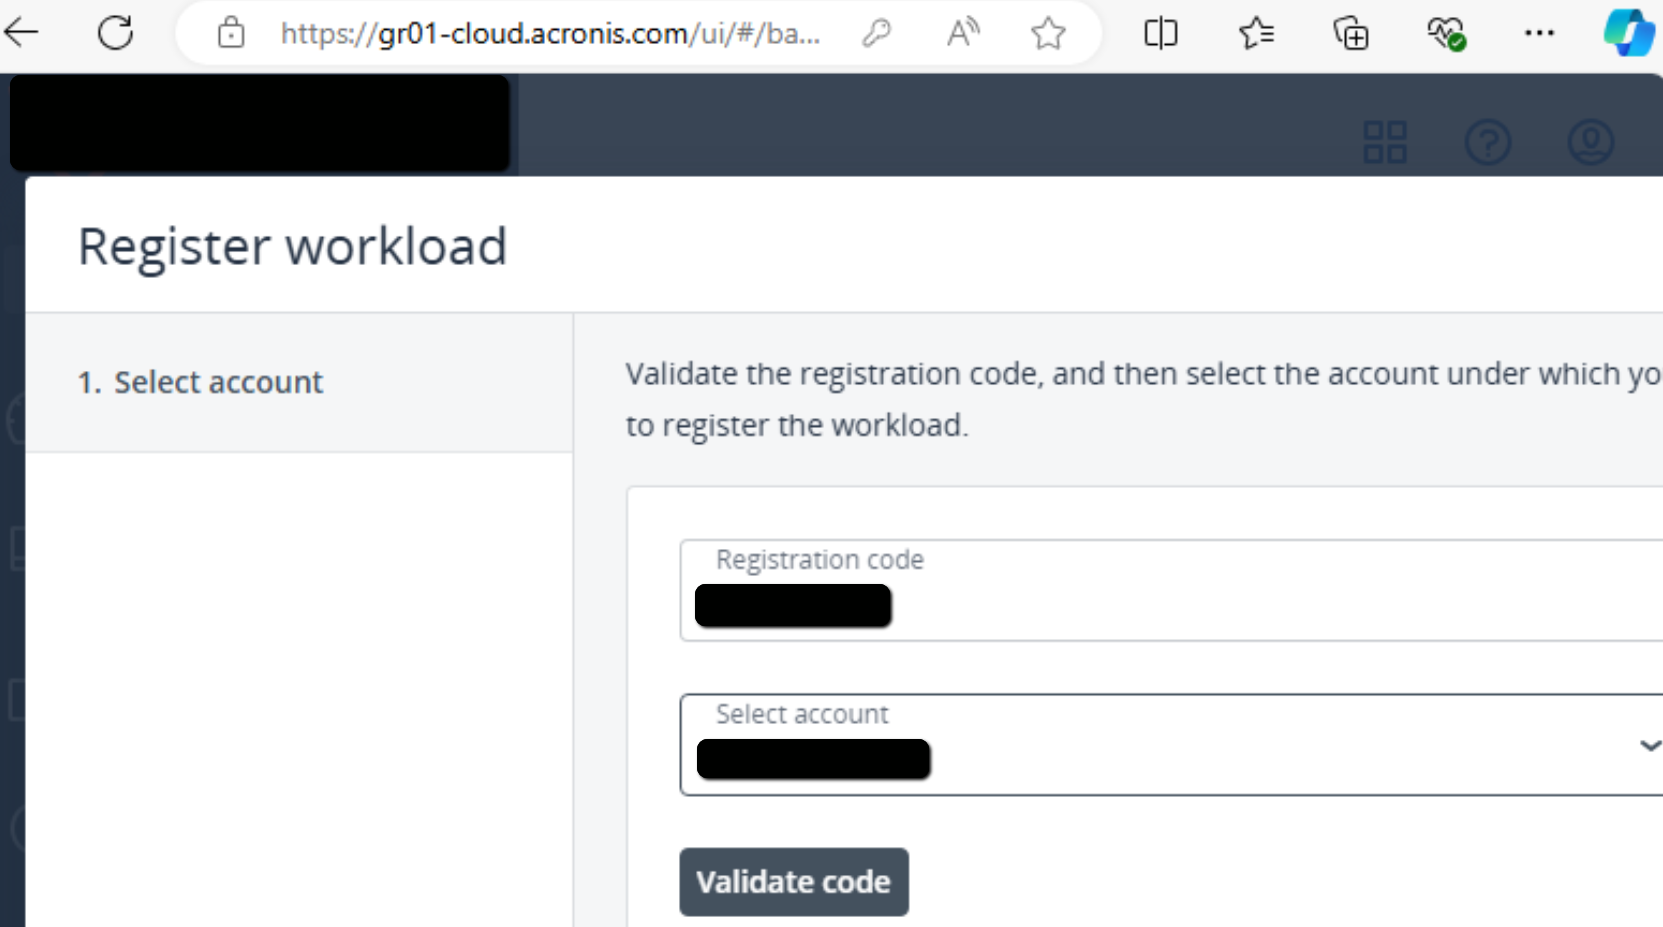Open saved password key icon

coord(876,33)
